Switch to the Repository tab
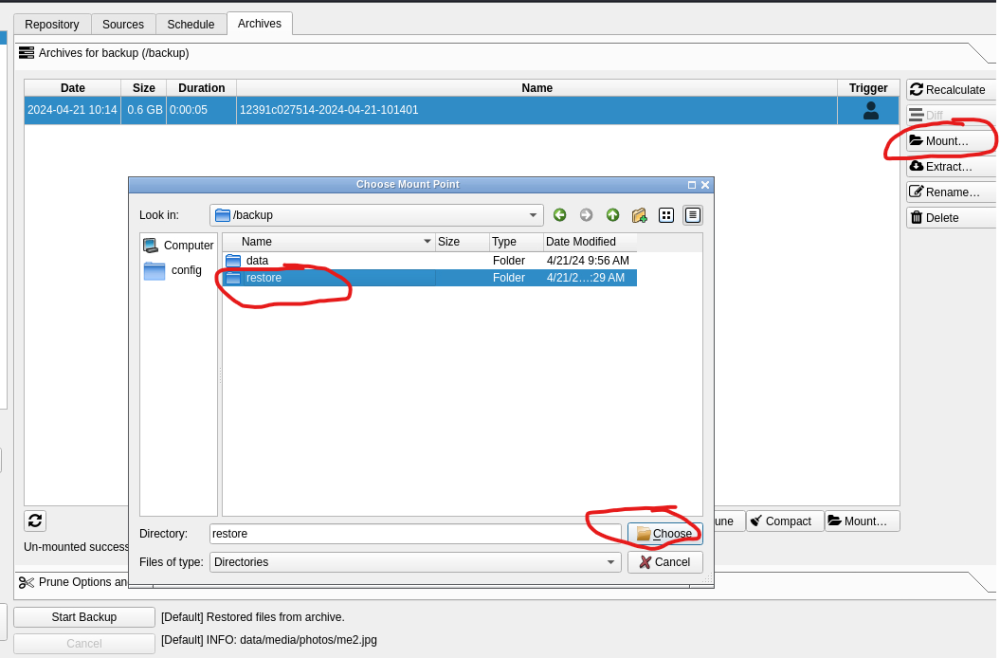 point(52,24)
